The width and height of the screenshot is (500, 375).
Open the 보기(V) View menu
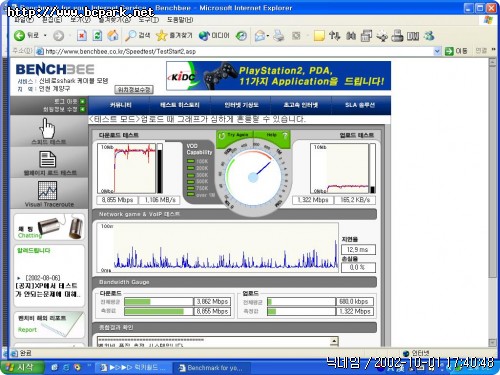tap(80, 20)
